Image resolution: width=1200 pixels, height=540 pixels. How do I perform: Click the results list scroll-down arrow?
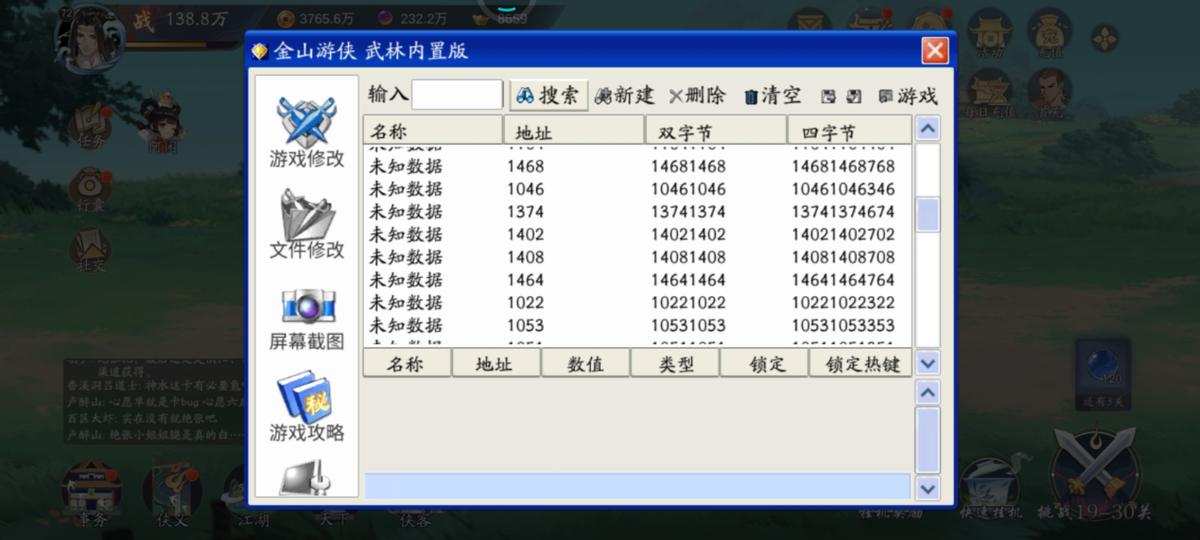tap(928, 362)
